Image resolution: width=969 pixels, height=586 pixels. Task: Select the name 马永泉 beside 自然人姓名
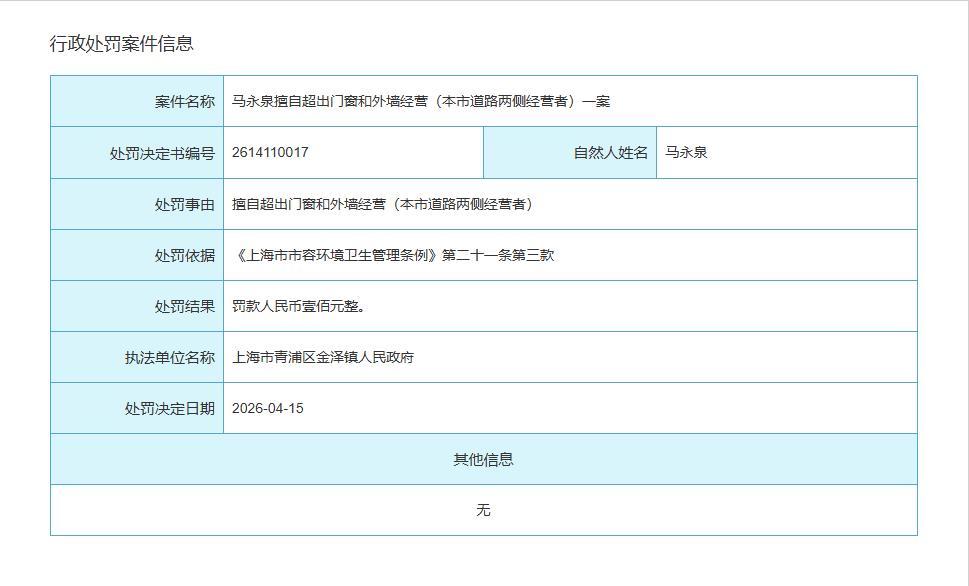tap(686, 153)
